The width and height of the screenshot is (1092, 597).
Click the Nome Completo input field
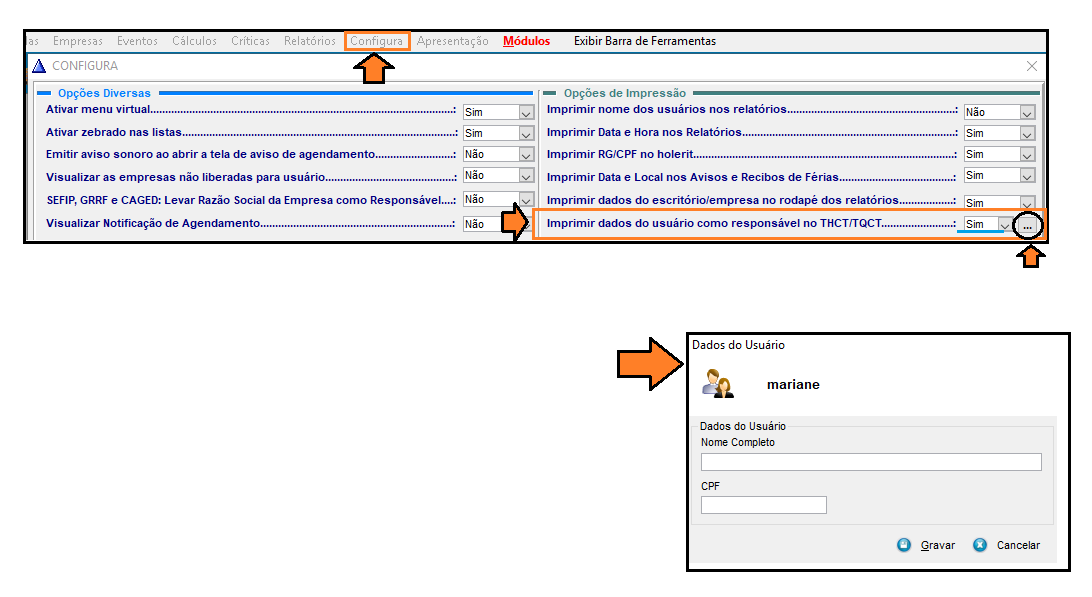(x=871, y=462)
